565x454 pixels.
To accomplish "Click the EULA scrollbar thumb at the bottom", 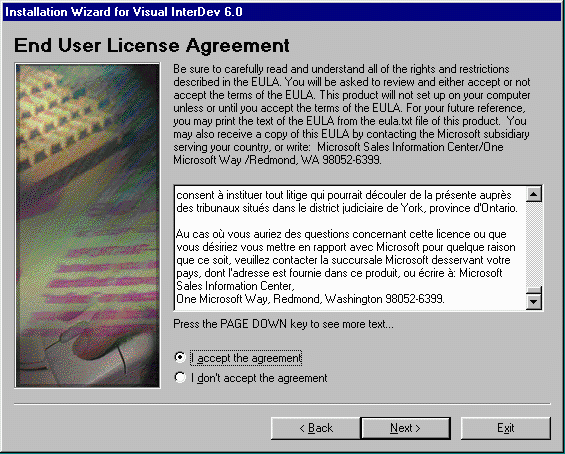I will tap(534, 290).
